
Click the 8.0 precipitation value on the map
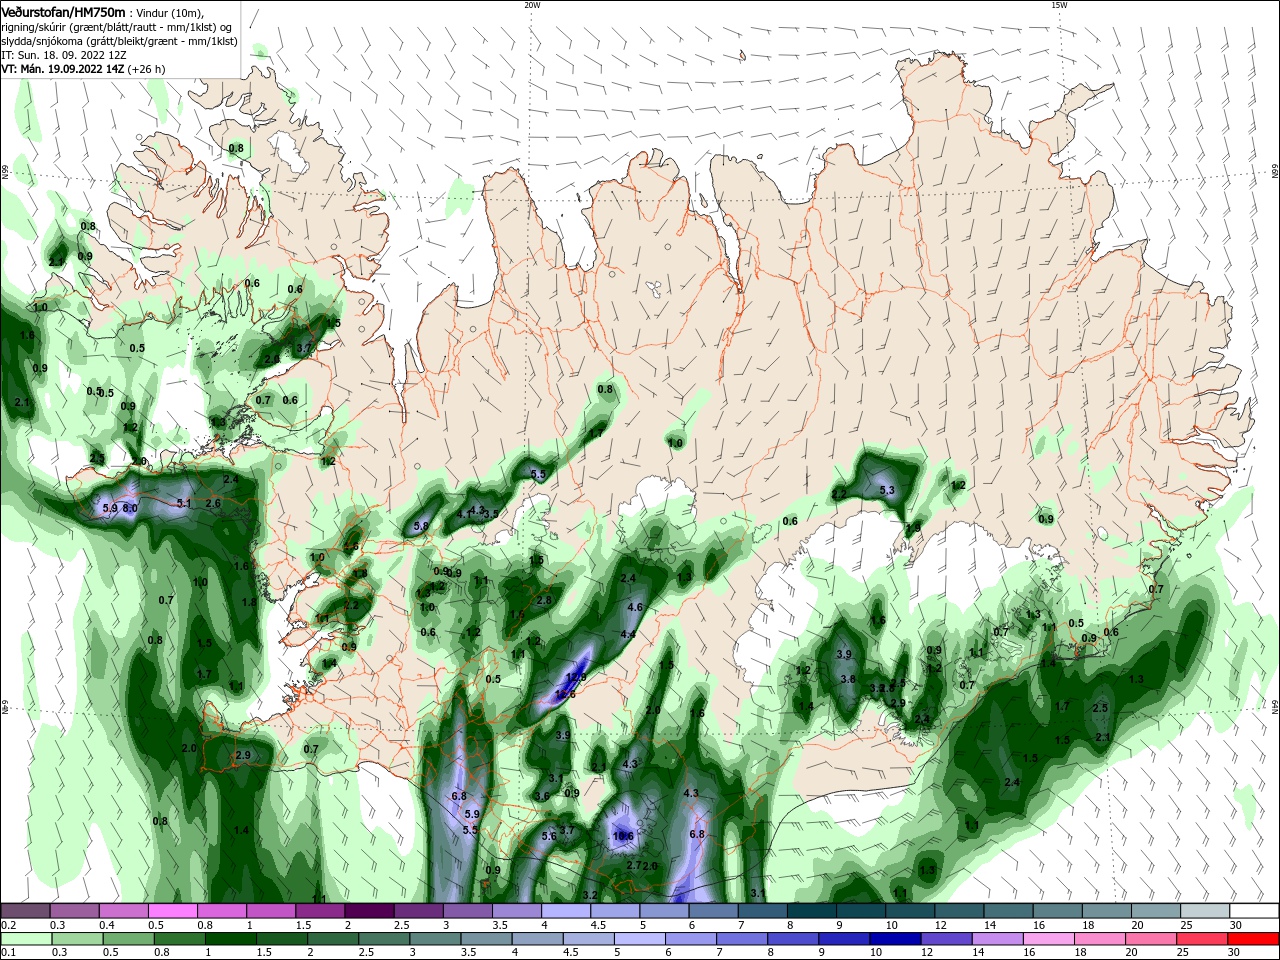coord(130,508)
